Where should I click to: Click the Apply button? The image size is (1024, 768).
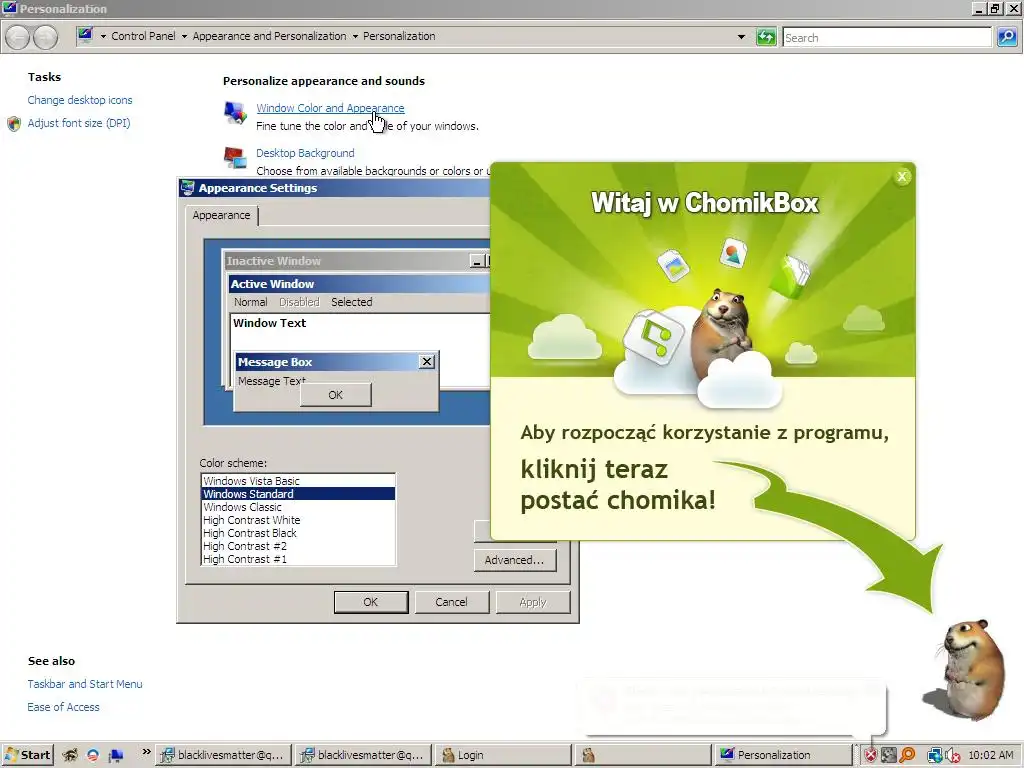tap(533, 602)
